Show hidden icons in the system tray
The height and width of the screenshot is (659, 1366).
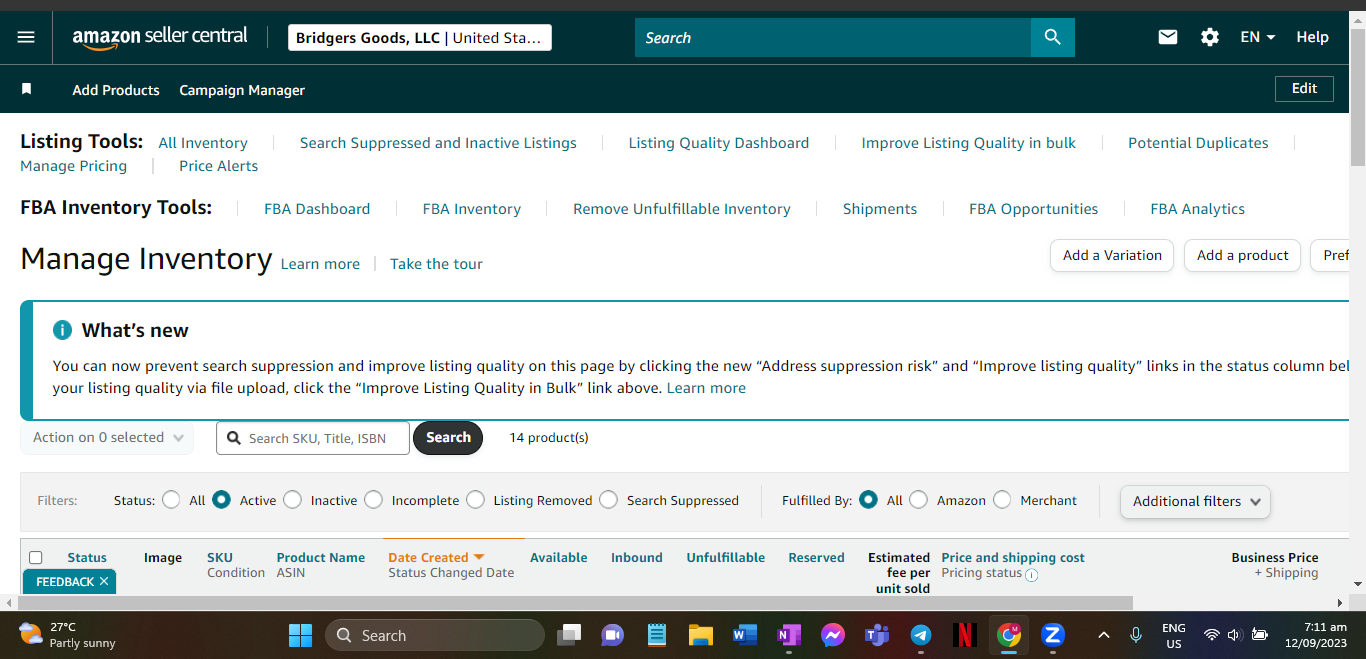(1103, 635)
